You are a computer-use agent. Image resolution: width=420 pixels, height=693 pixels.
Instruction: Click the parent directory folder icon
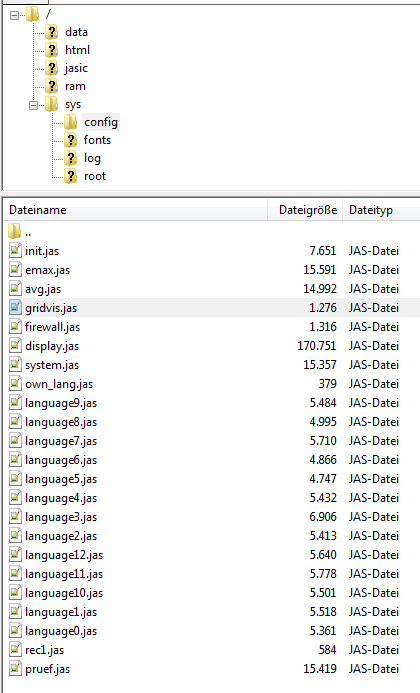tap(15, 231)
